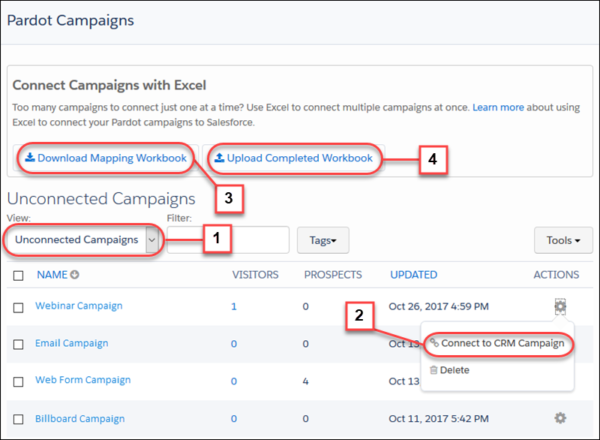Image resolution: width=600 pixels, height=440 pixels.
Task: Expand the Tags dropdown
Action: (323, 240)
